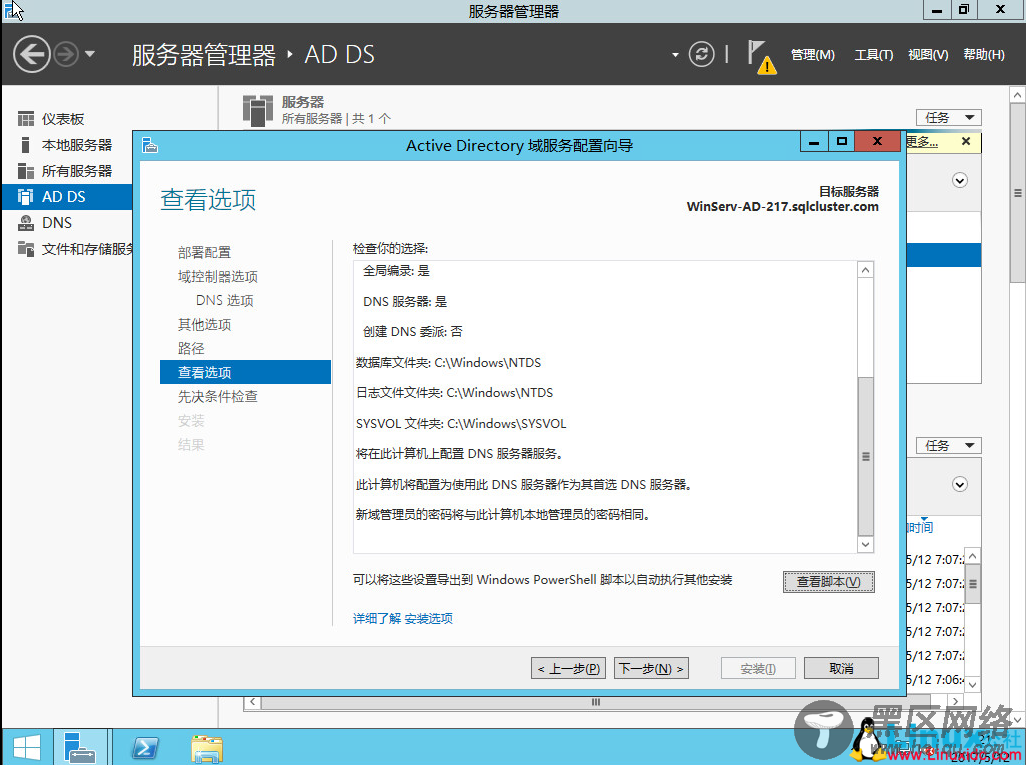Click the events list scroll up arrow
The height and width of the screenshot is (765, 1026).
[x=973, y=556]
